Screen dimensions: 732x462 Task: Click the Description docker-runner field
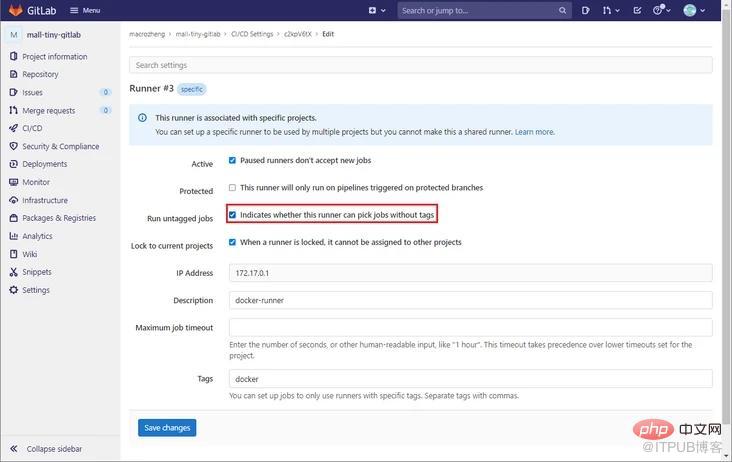click(471, 300)
